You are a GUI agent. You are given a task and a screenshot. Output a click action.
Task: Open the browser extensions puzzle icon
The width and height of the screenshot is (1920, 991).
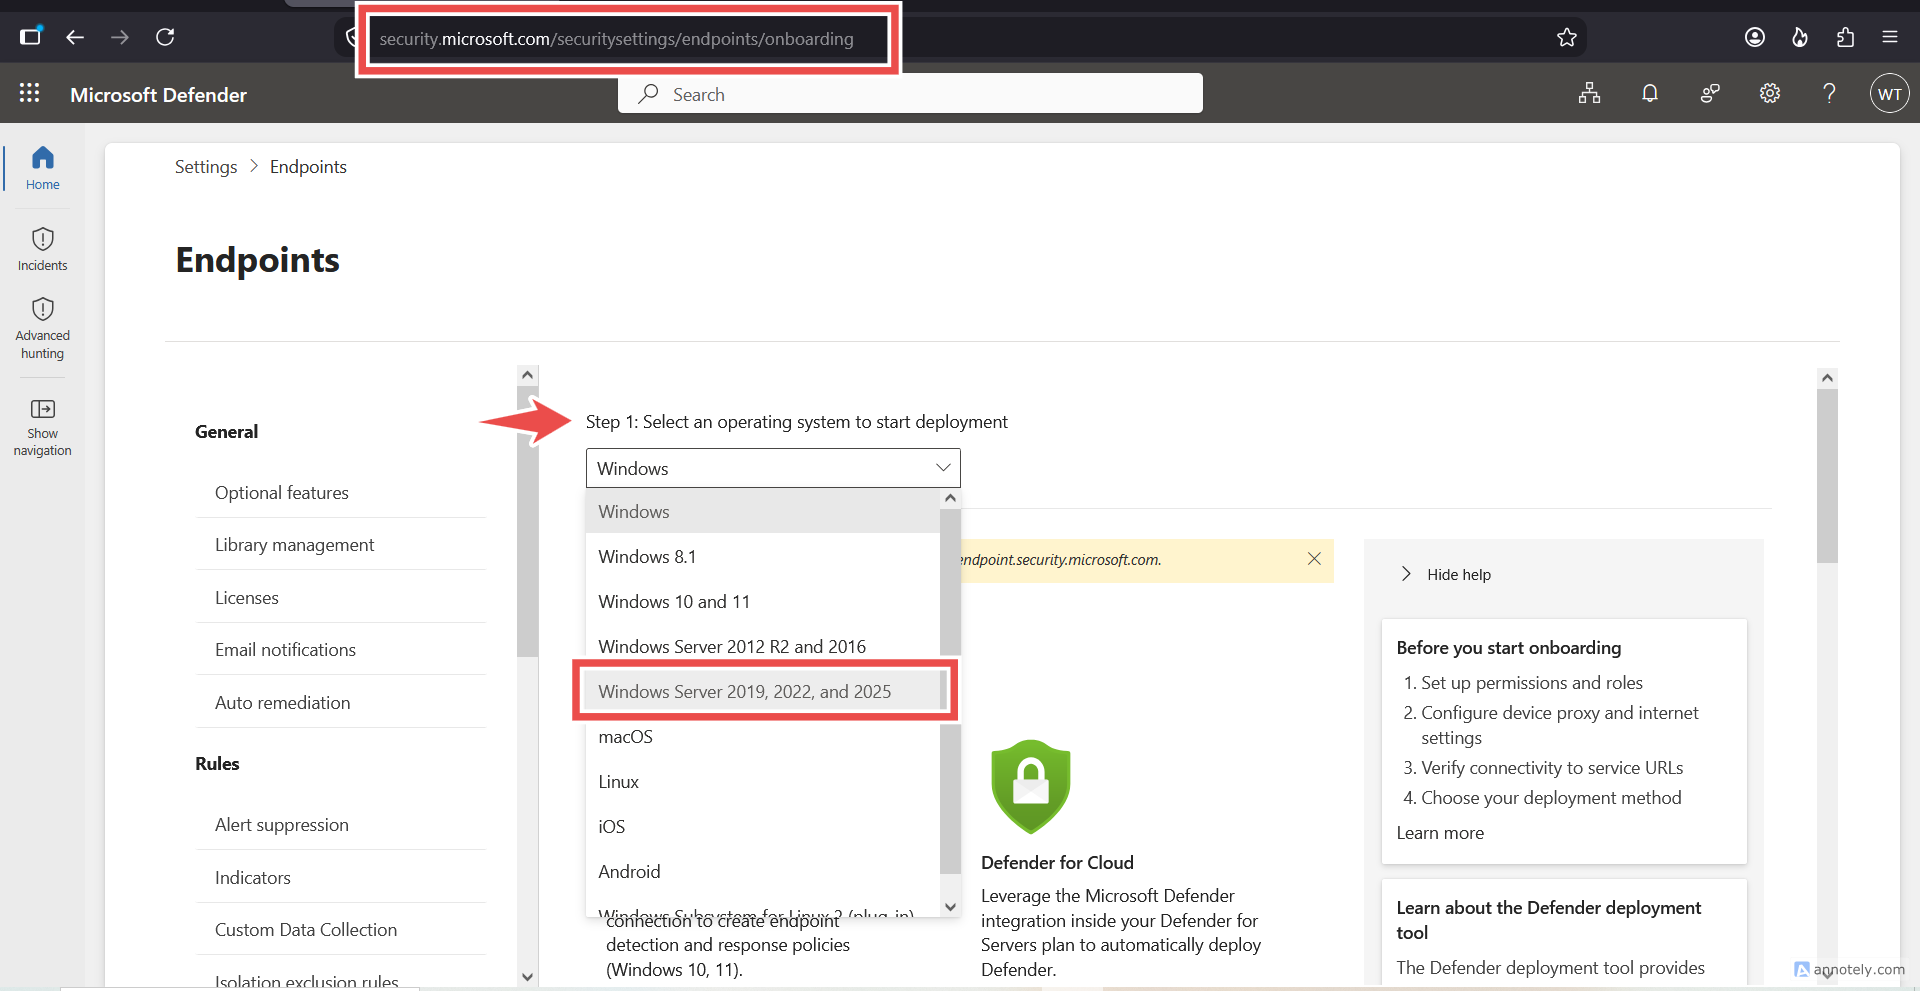(x=1845, y=37)
